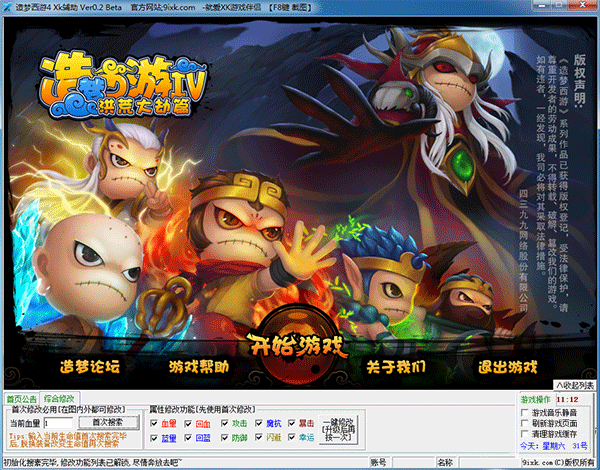The height and width of the screenshot is (470, 600).
Task: Toggle the 回蓝 checkbox
Action: [188, 437]
